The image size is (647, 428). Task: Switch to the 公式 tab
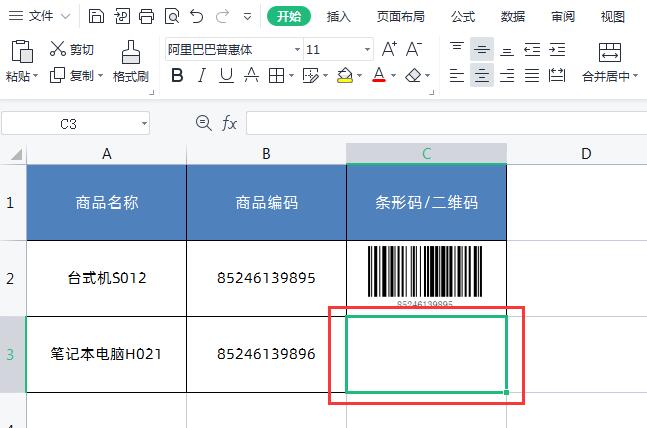tap(463, 17)
